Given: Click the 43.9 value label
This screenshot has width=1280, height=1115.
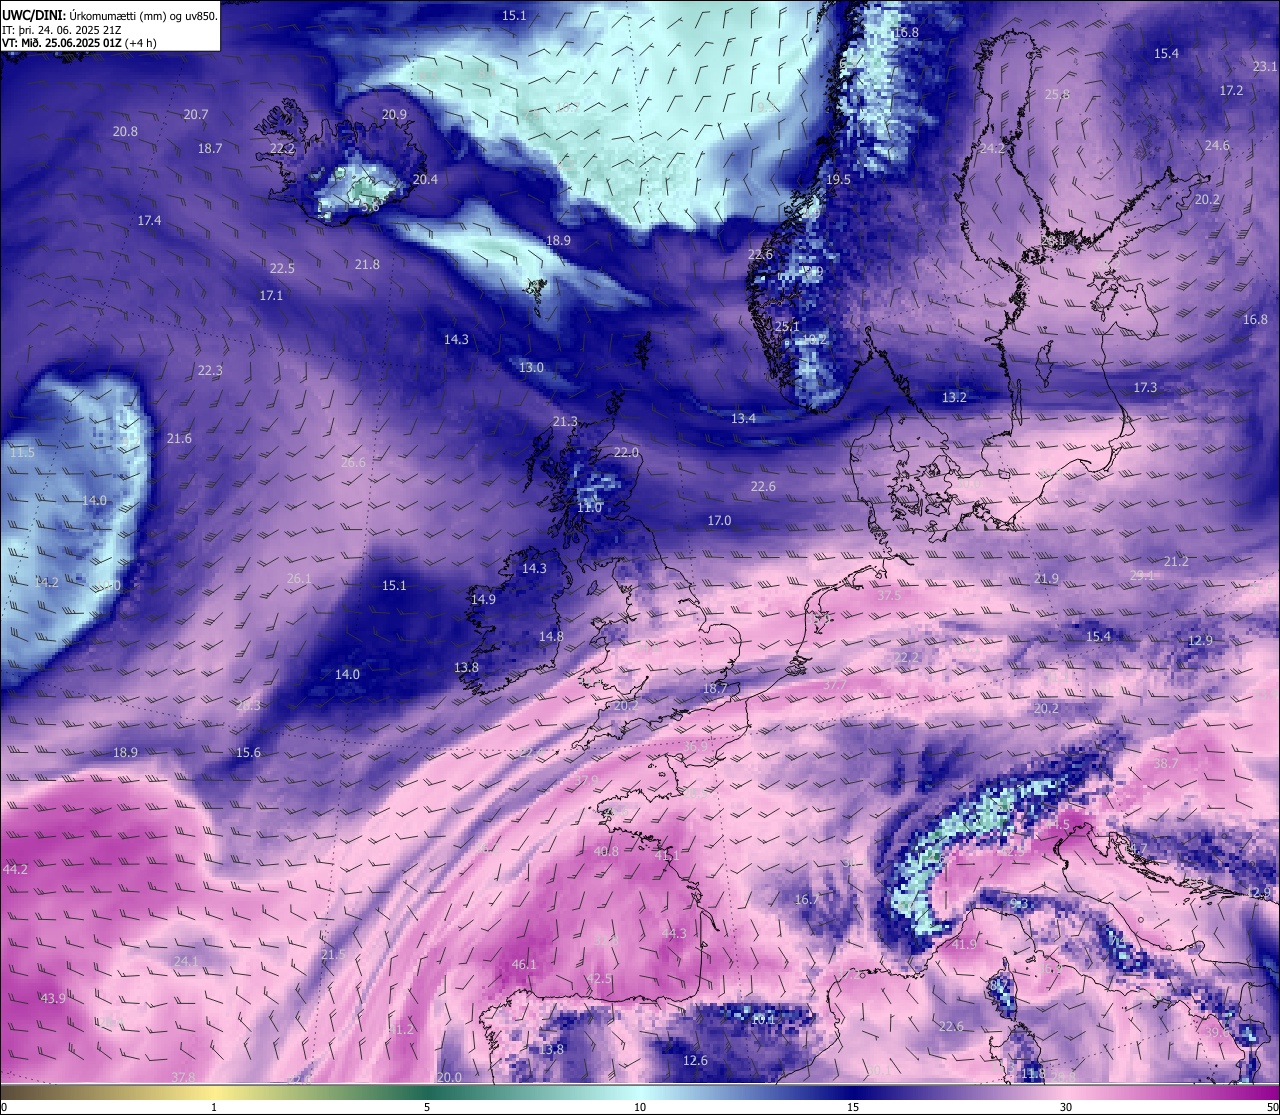Looking at the screenshot, I should [x=53, y=999].
